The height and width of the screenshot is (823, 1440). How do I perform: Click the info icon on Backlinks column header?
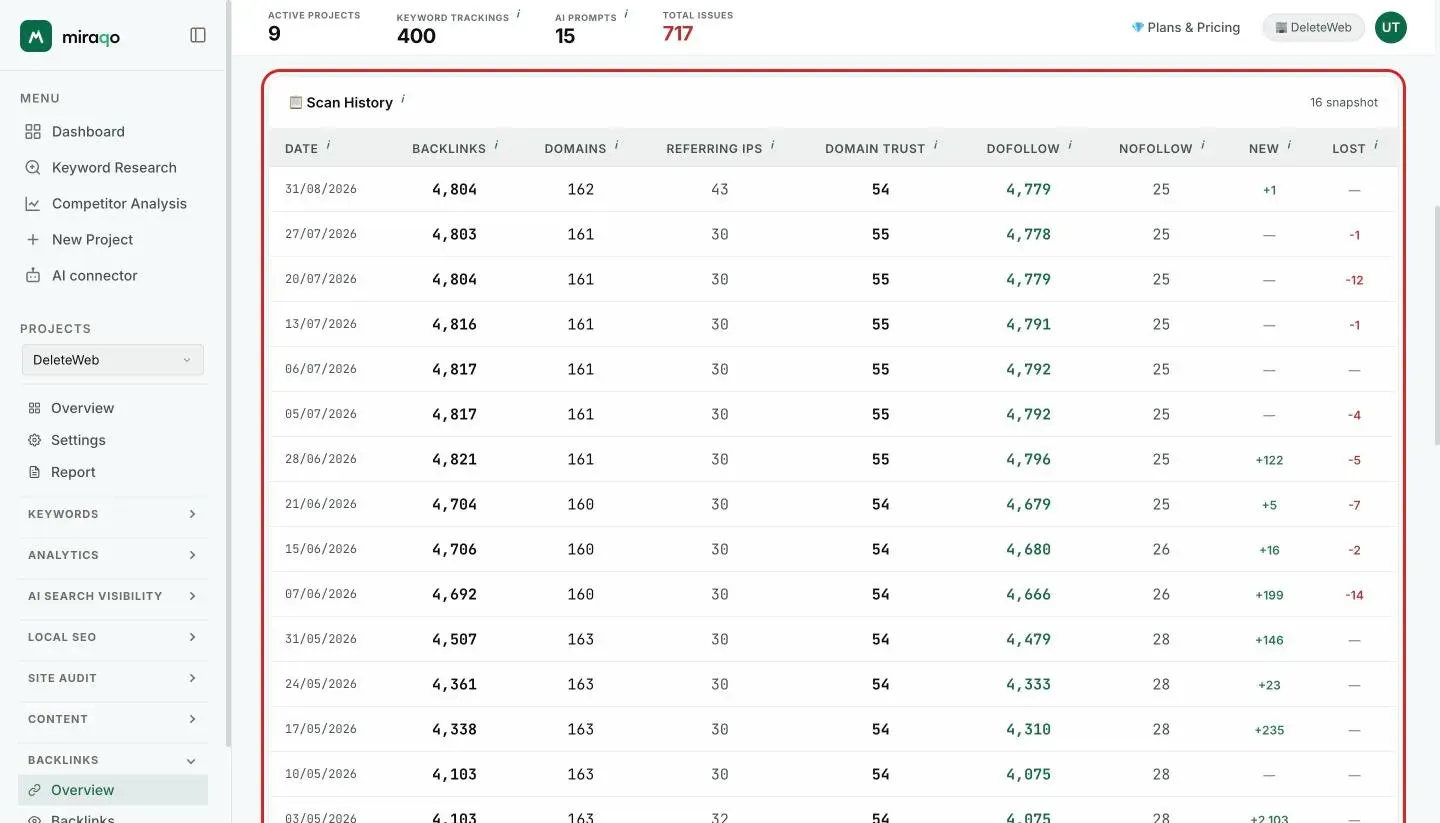[496, 145]
